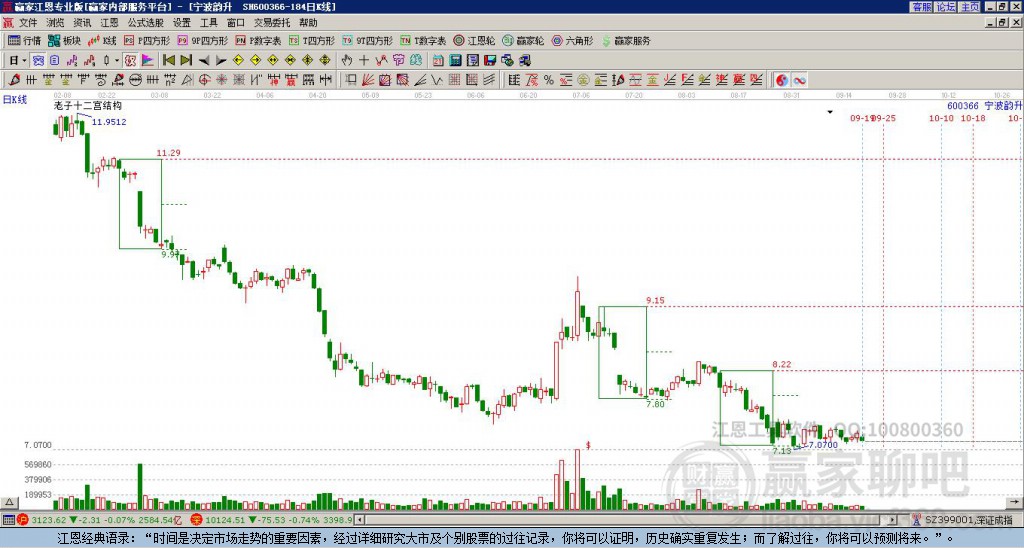
Task: Open the 公式选股 menu
Action: point(146,22)
